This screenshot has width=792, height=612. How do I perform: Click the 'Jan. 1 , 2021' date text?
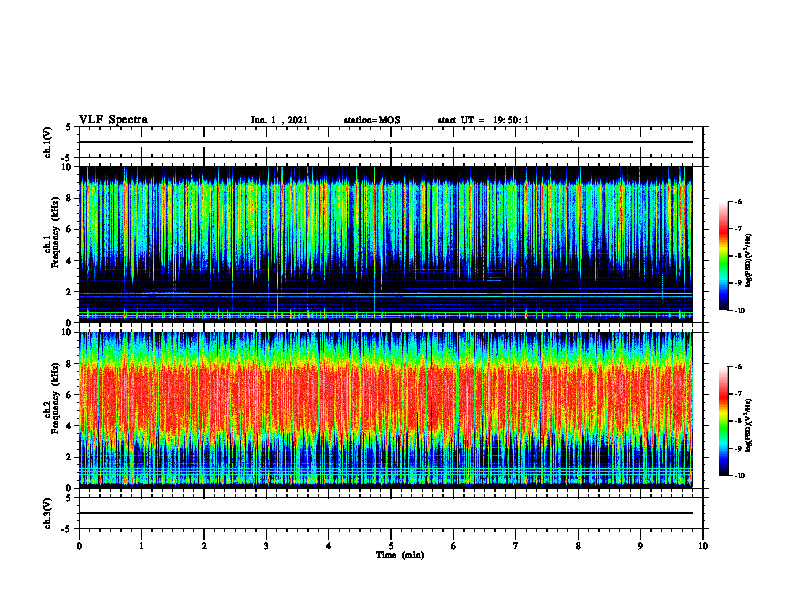pos(279,120)
